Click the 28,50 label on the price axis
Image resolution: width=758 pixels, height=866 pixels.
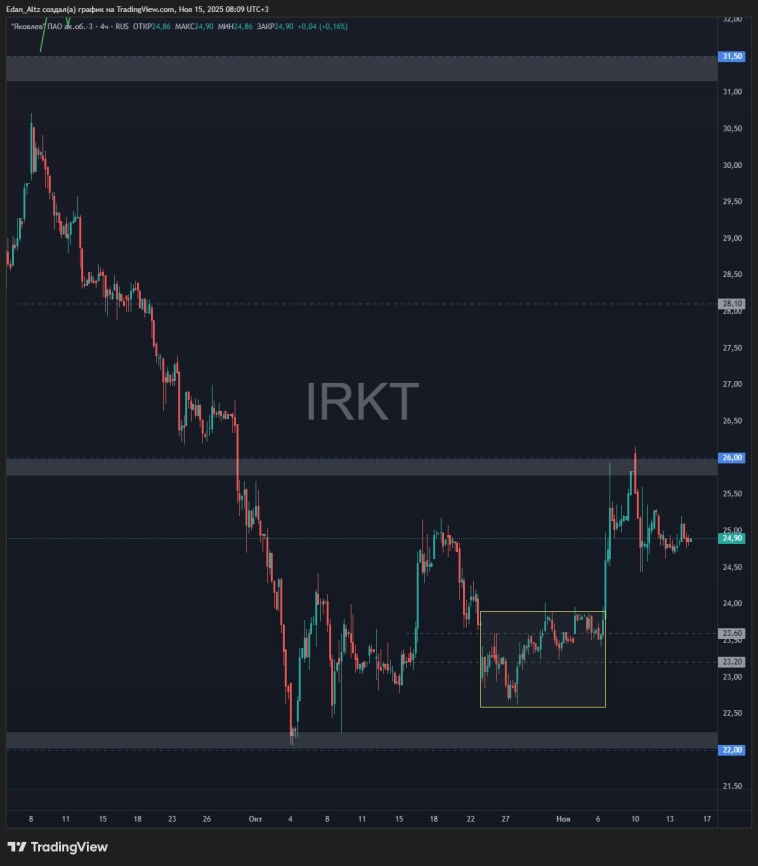click(x=732, y=274)
